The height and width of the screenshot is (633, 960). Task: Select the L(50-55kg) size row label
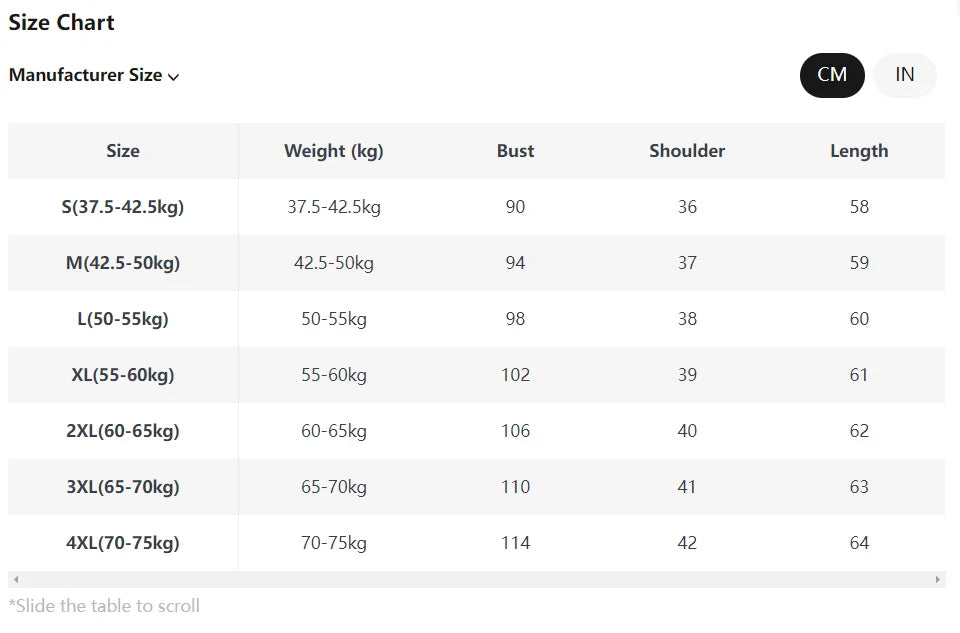[x=123, y=319]
